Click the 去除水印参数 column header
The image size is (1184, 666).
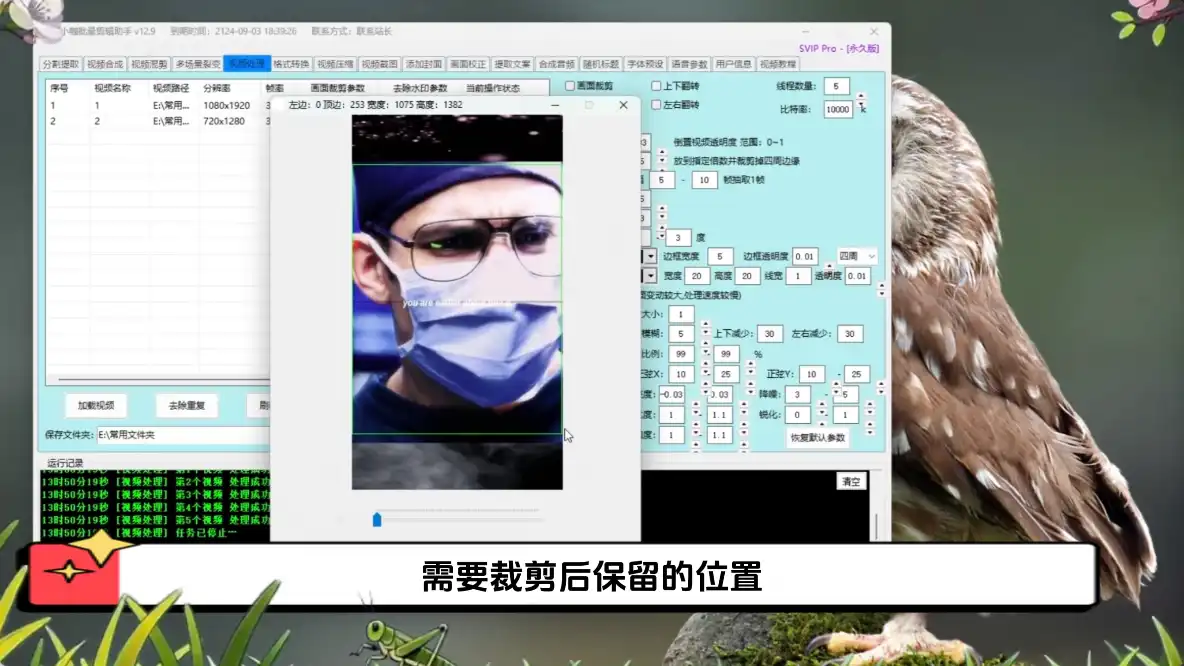click(x=420, y=88)
